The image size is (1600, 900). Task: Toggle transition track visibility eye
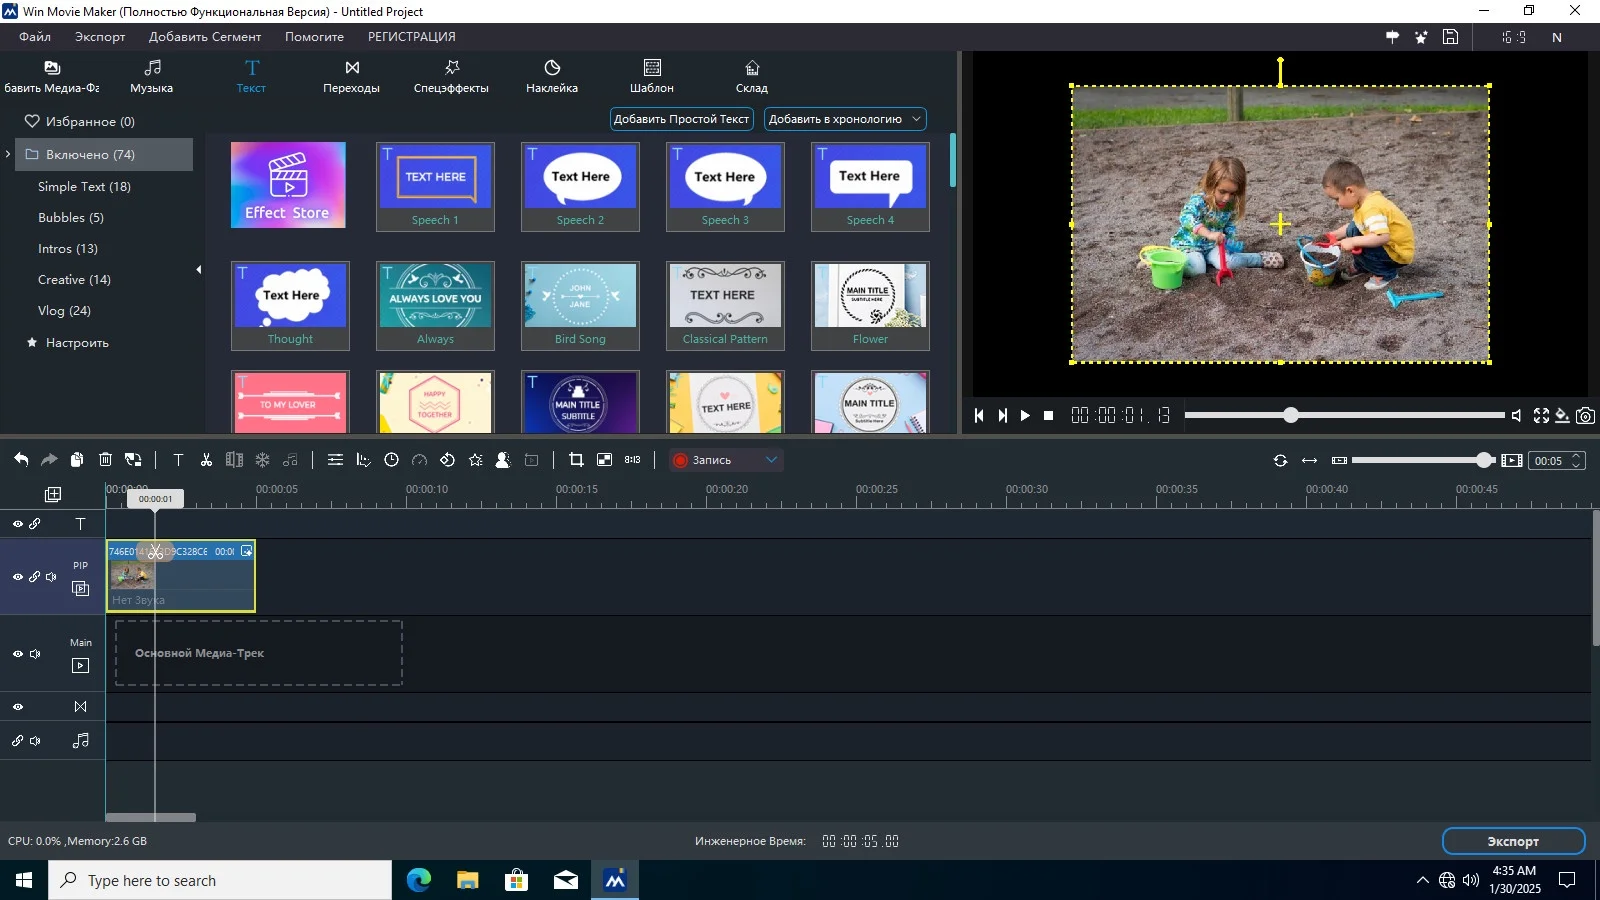click(x=17, y=707)
